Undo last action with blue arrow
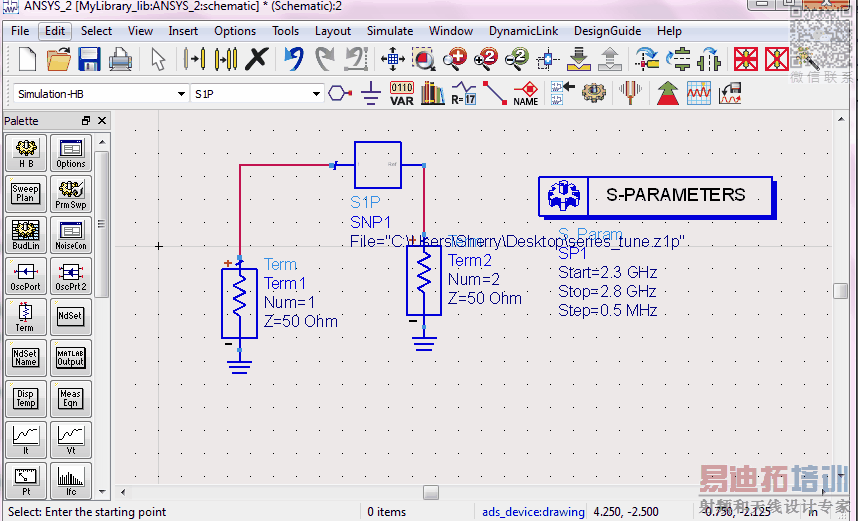Screen dimensions: 858x521 (x=294, y=59)
